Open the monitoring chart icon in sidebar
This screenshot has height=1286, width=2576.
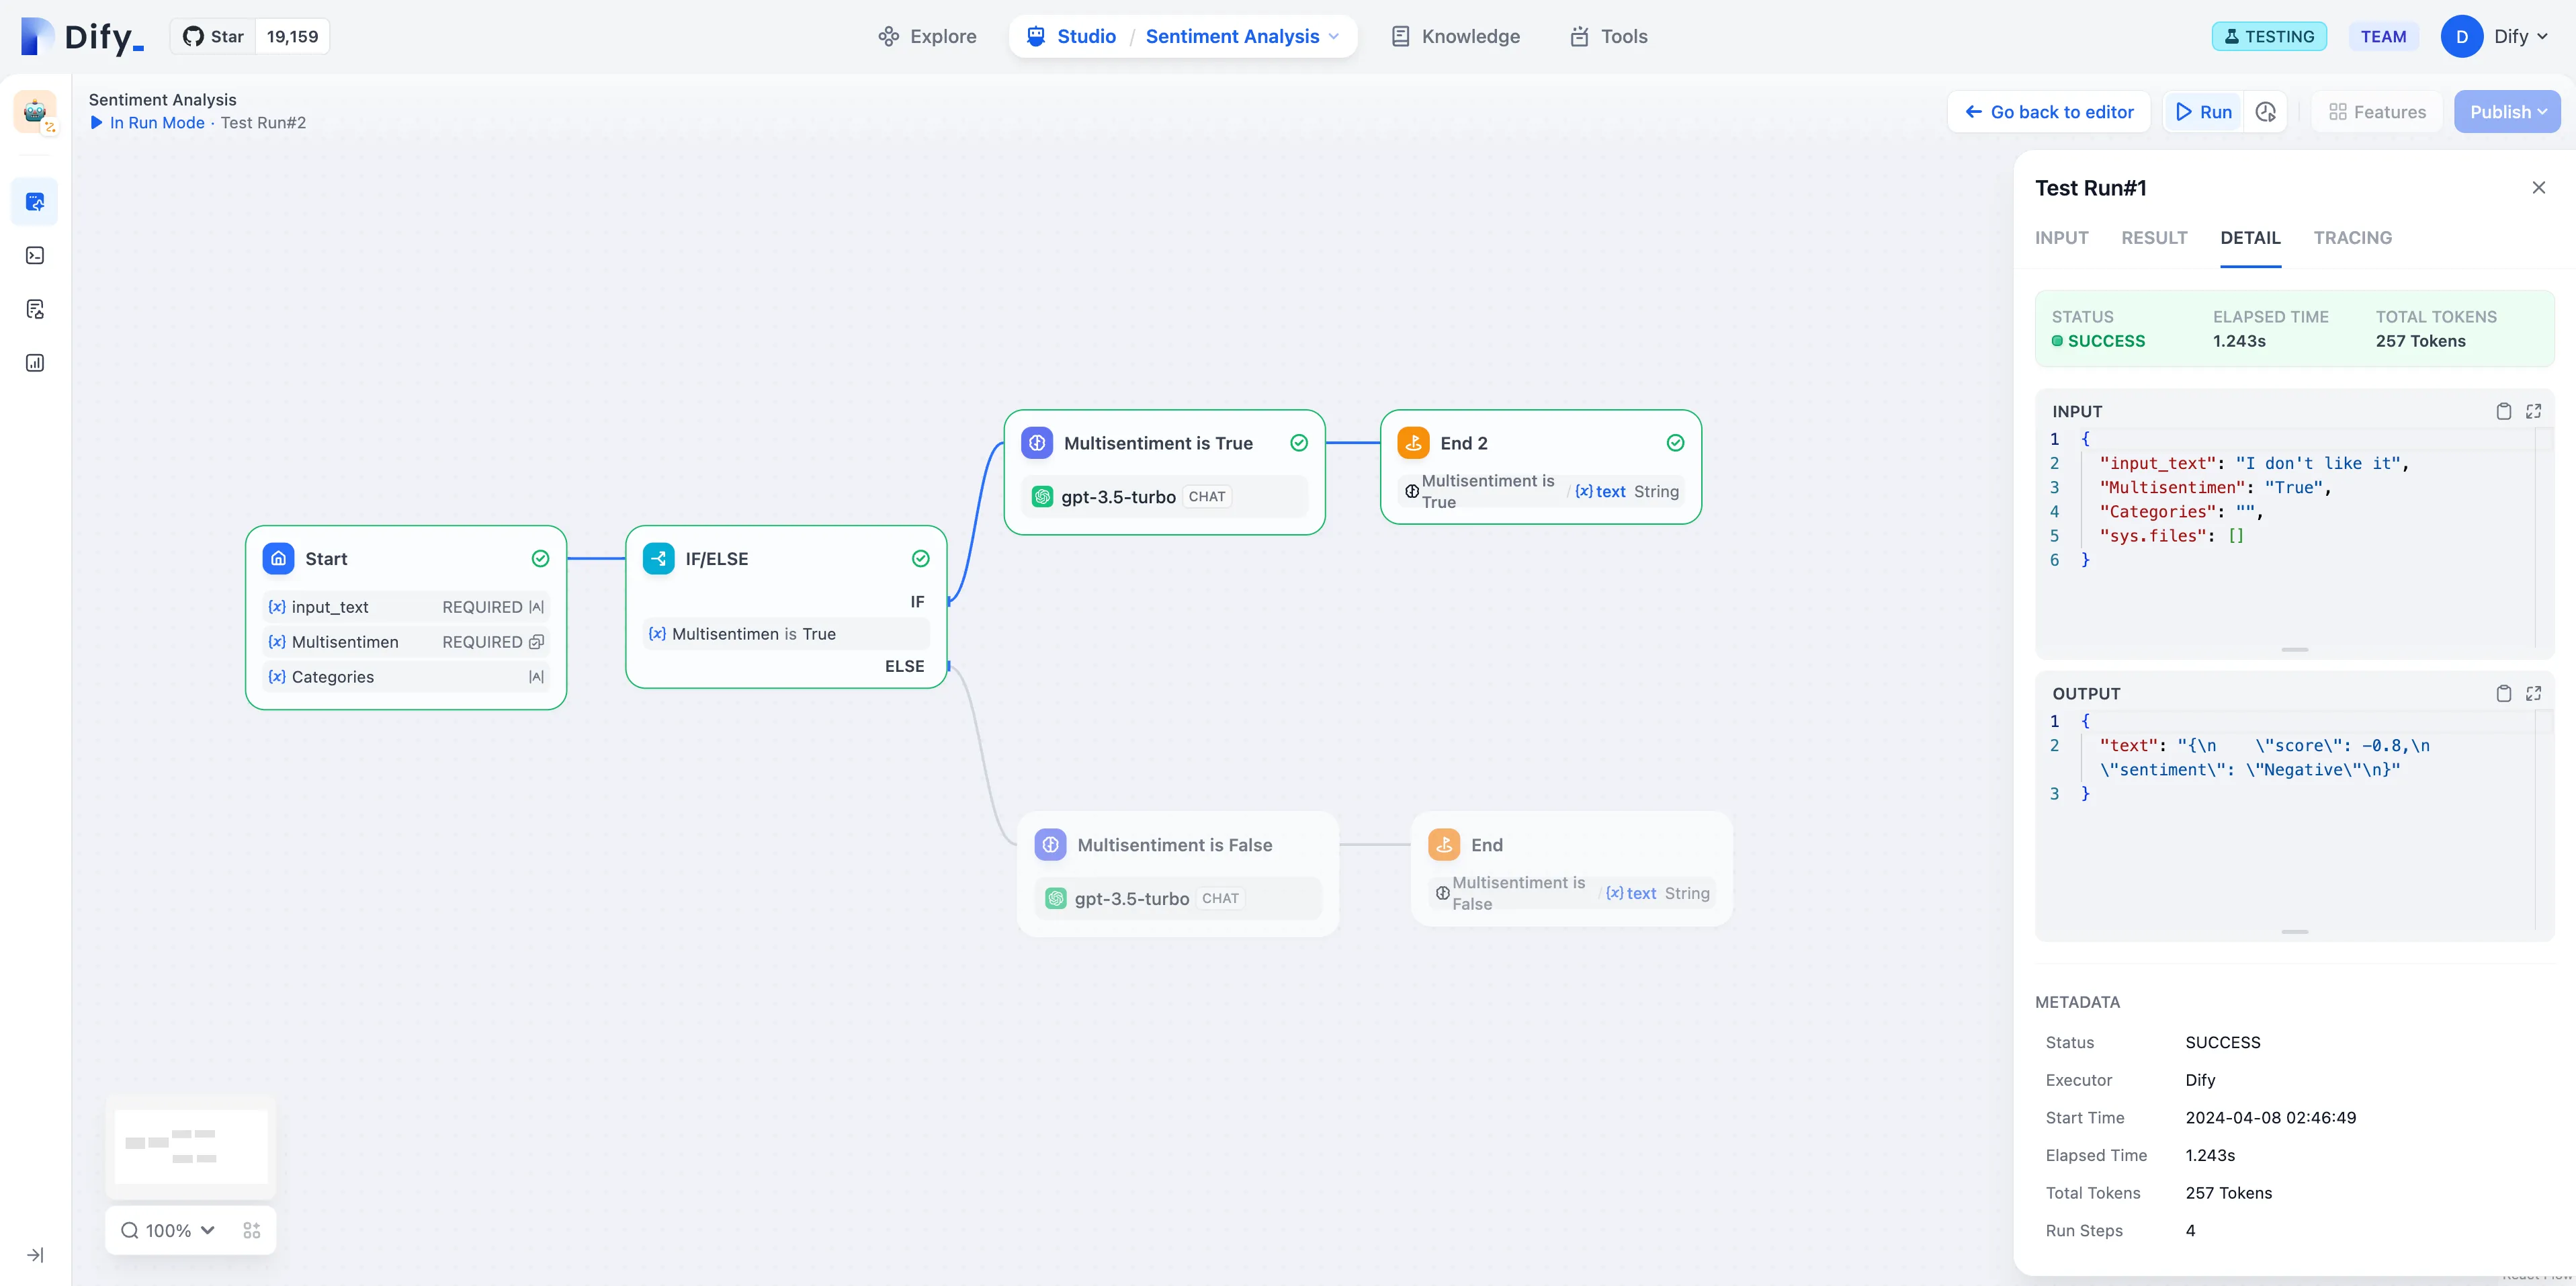point(35,363)
